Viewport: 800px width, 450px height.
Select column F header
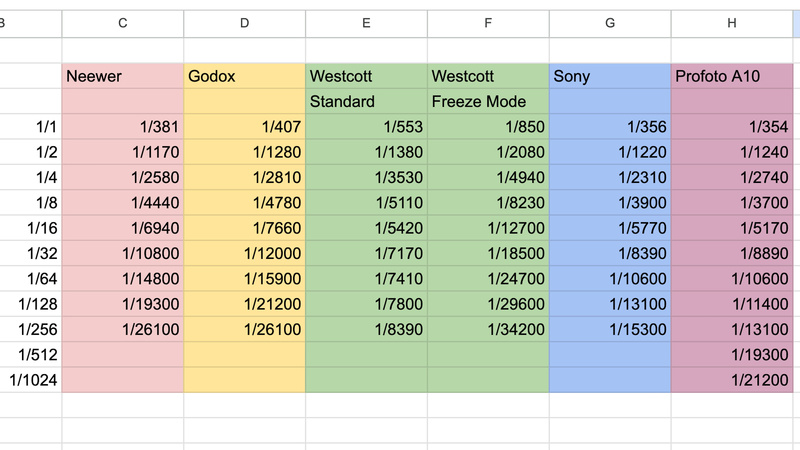click(488, 23)
